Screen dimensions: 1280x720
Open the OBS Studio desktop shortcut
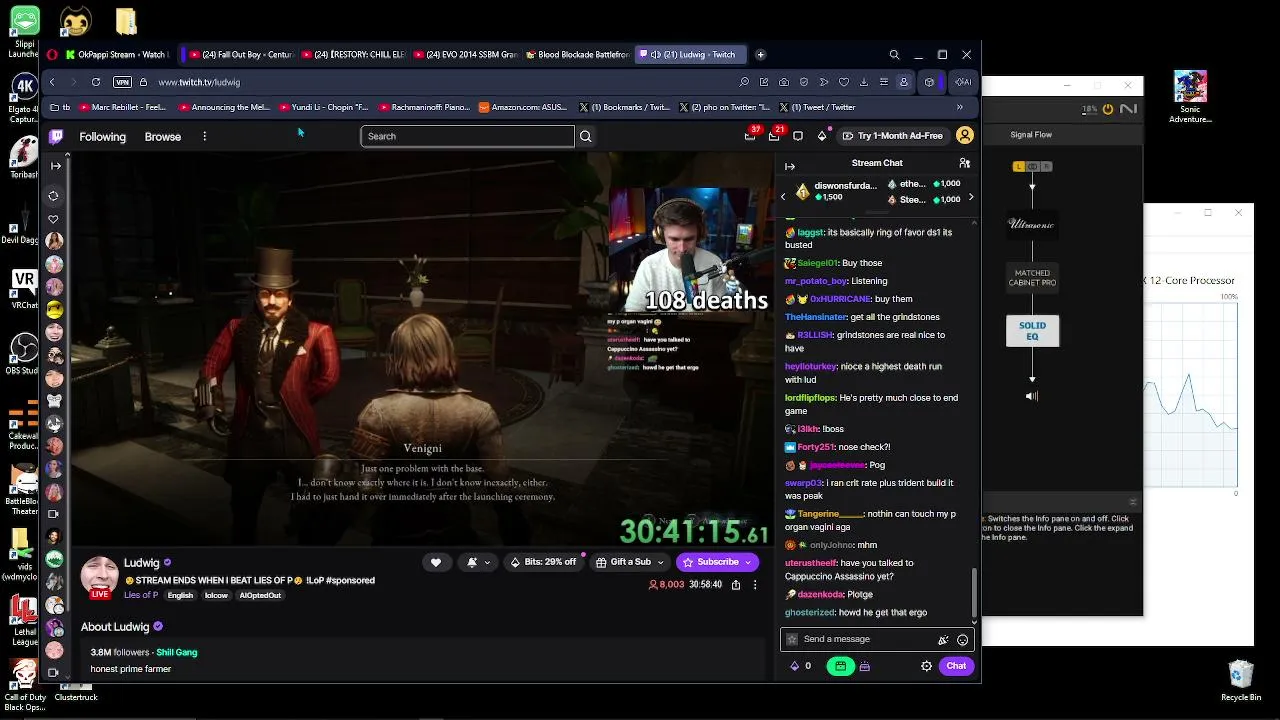coord(22,355)
